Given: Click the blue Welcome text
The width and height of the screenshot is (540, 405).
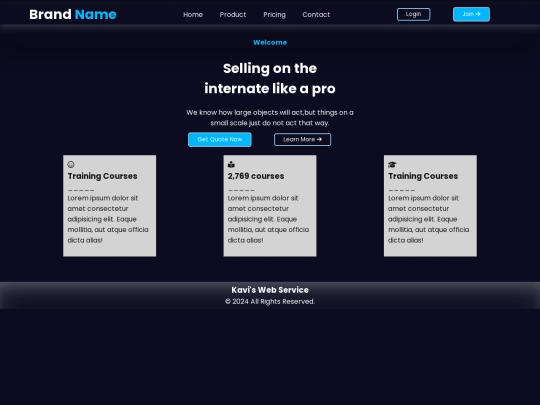Looking at the screenshot, I should (x=270, y=42).
